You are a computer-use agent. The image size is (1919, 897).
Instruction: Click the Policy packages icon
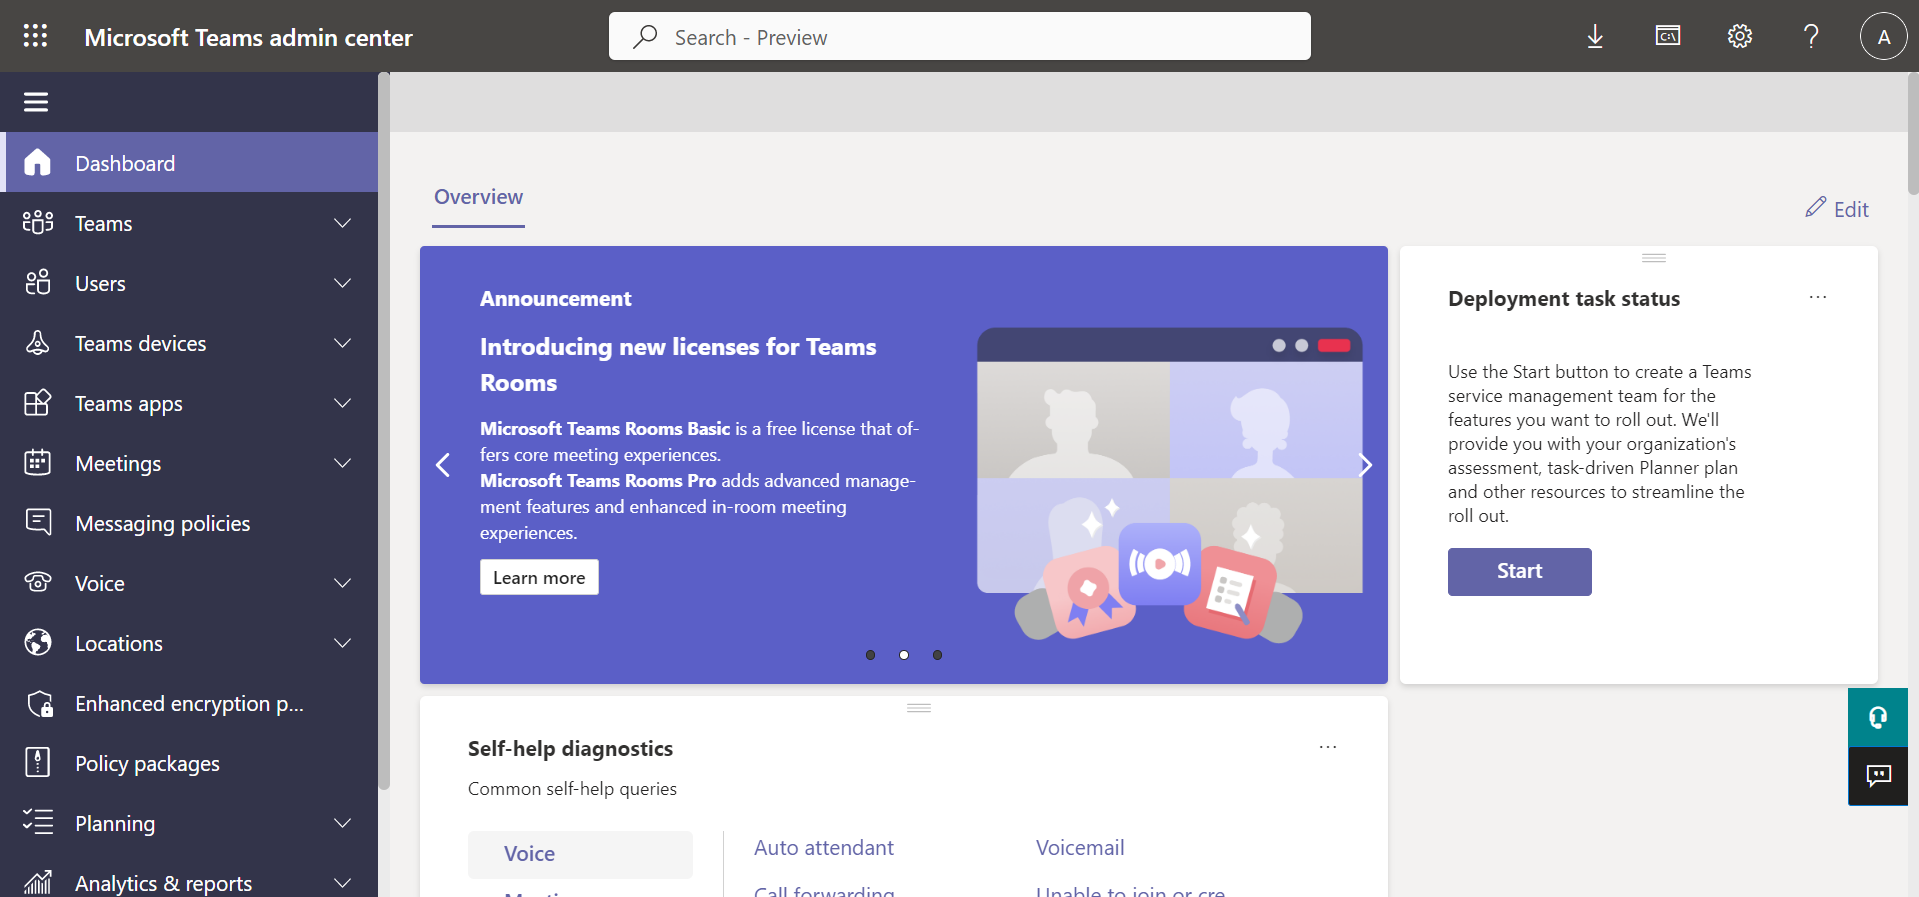click(x=38, y=762)
